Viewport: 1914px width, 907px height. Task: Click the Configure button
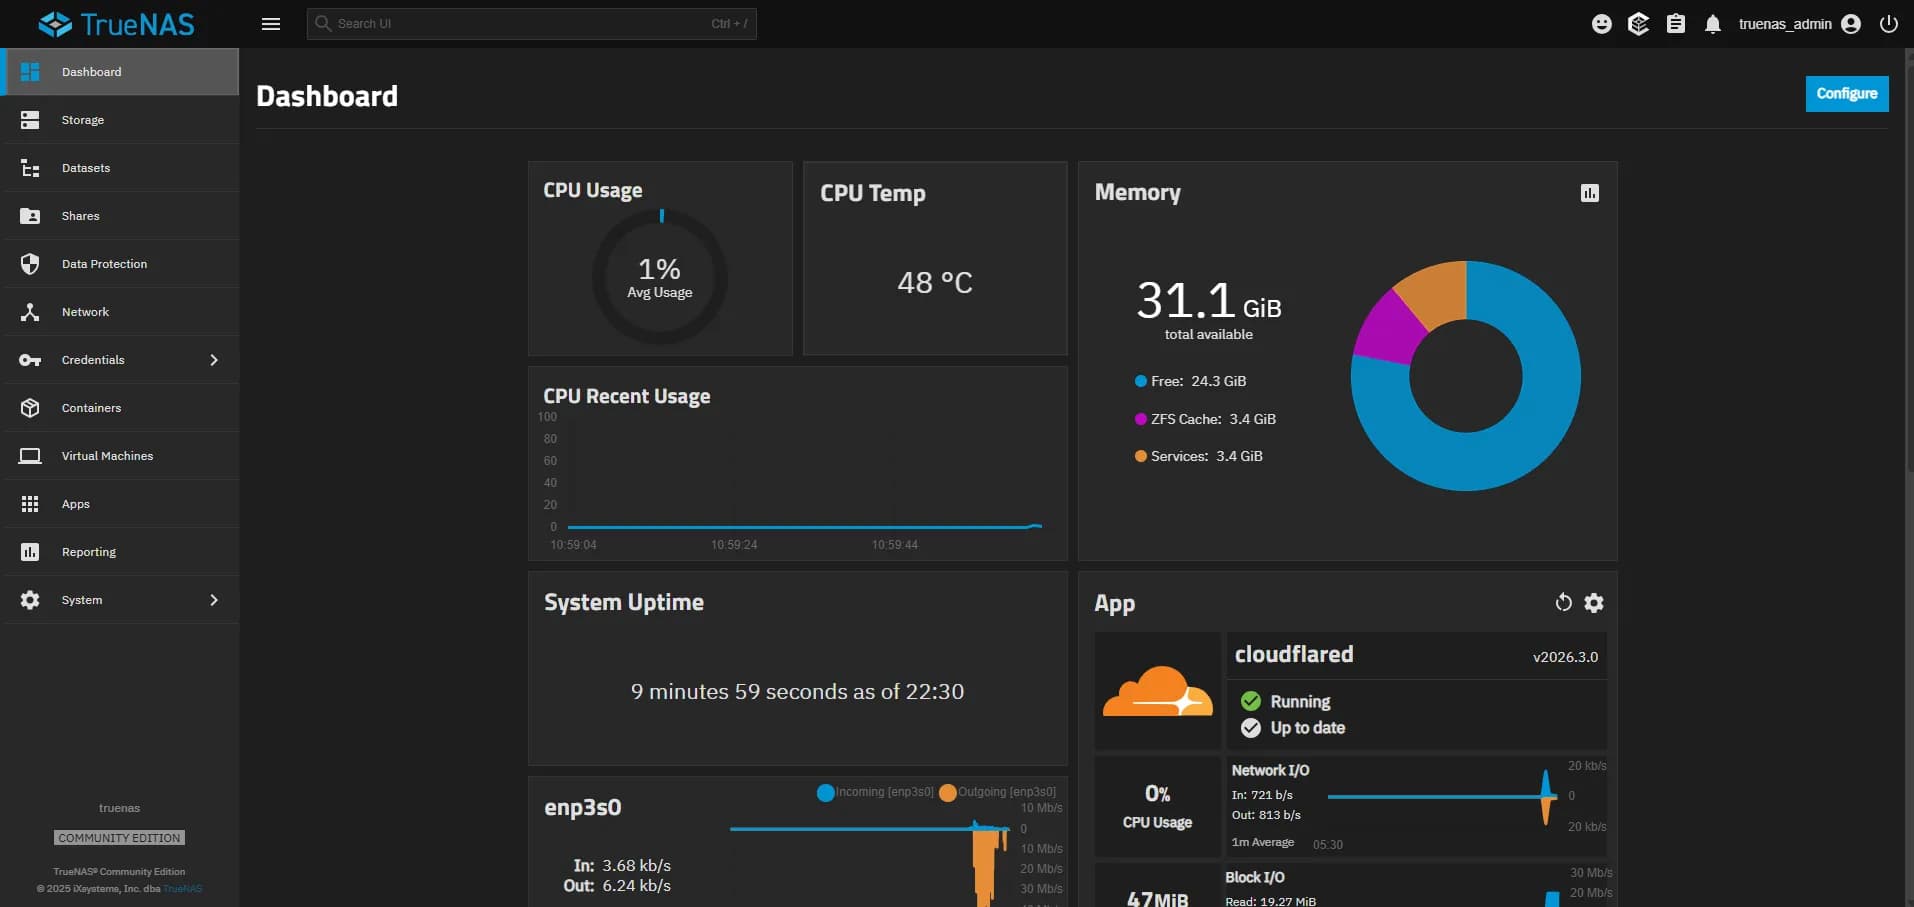point(1846,93)
